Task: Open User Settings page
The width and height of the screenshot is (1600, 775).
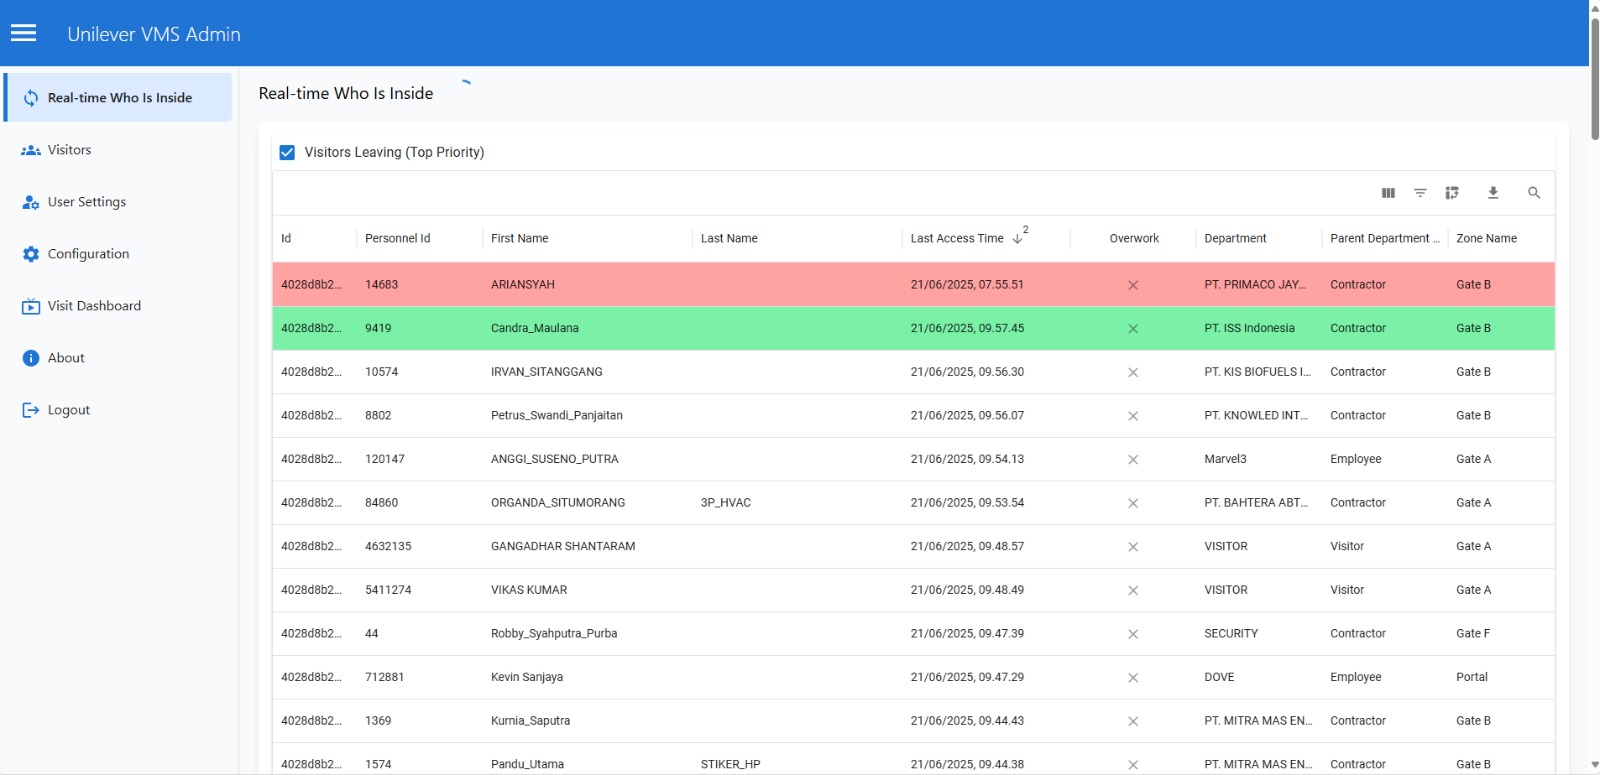Action: (86, 202)
